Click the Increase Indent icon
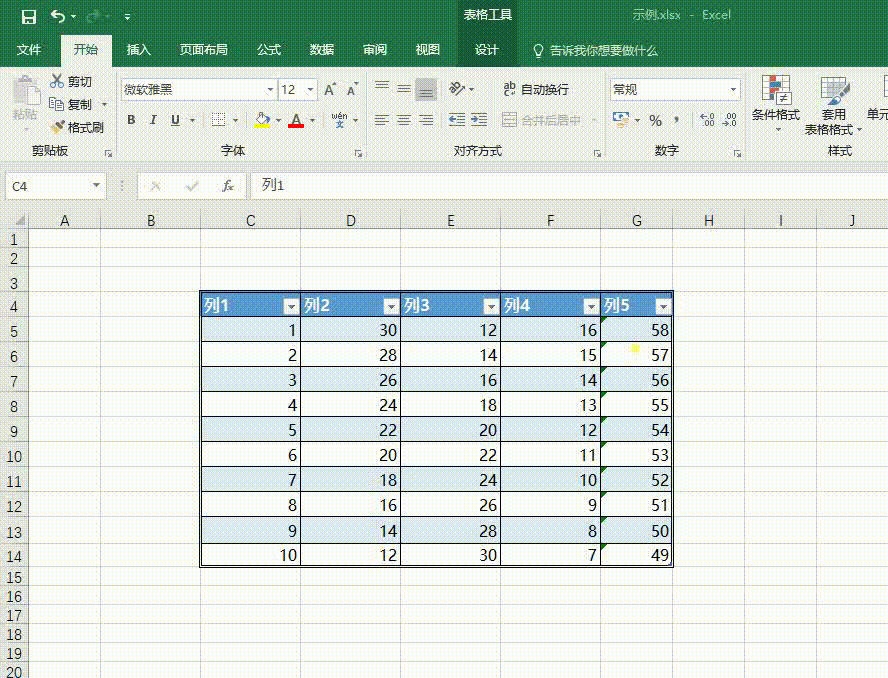Screen dimensions: 888x678 (480, 120)
